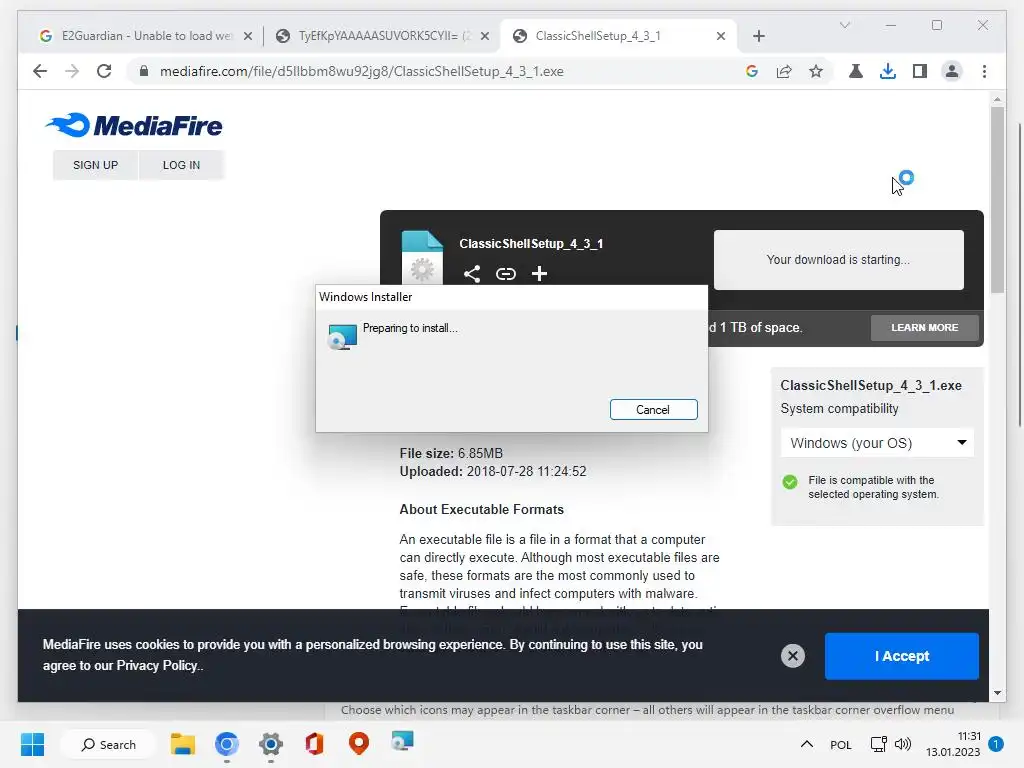Click About Executable Formats heading

click(481, 509)
